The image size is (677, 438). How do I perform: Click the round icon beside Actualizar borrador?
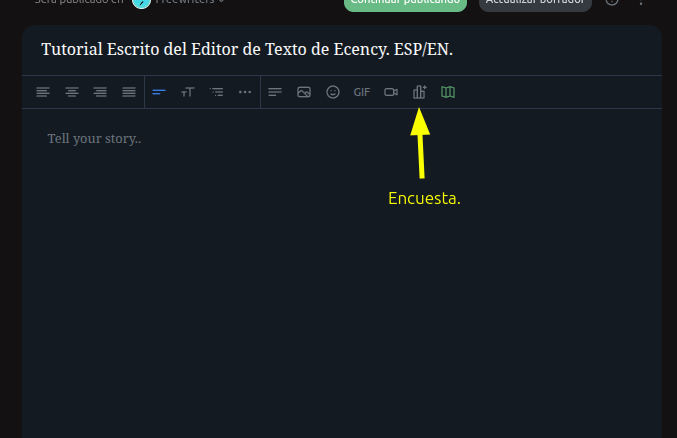click(612, 2)
